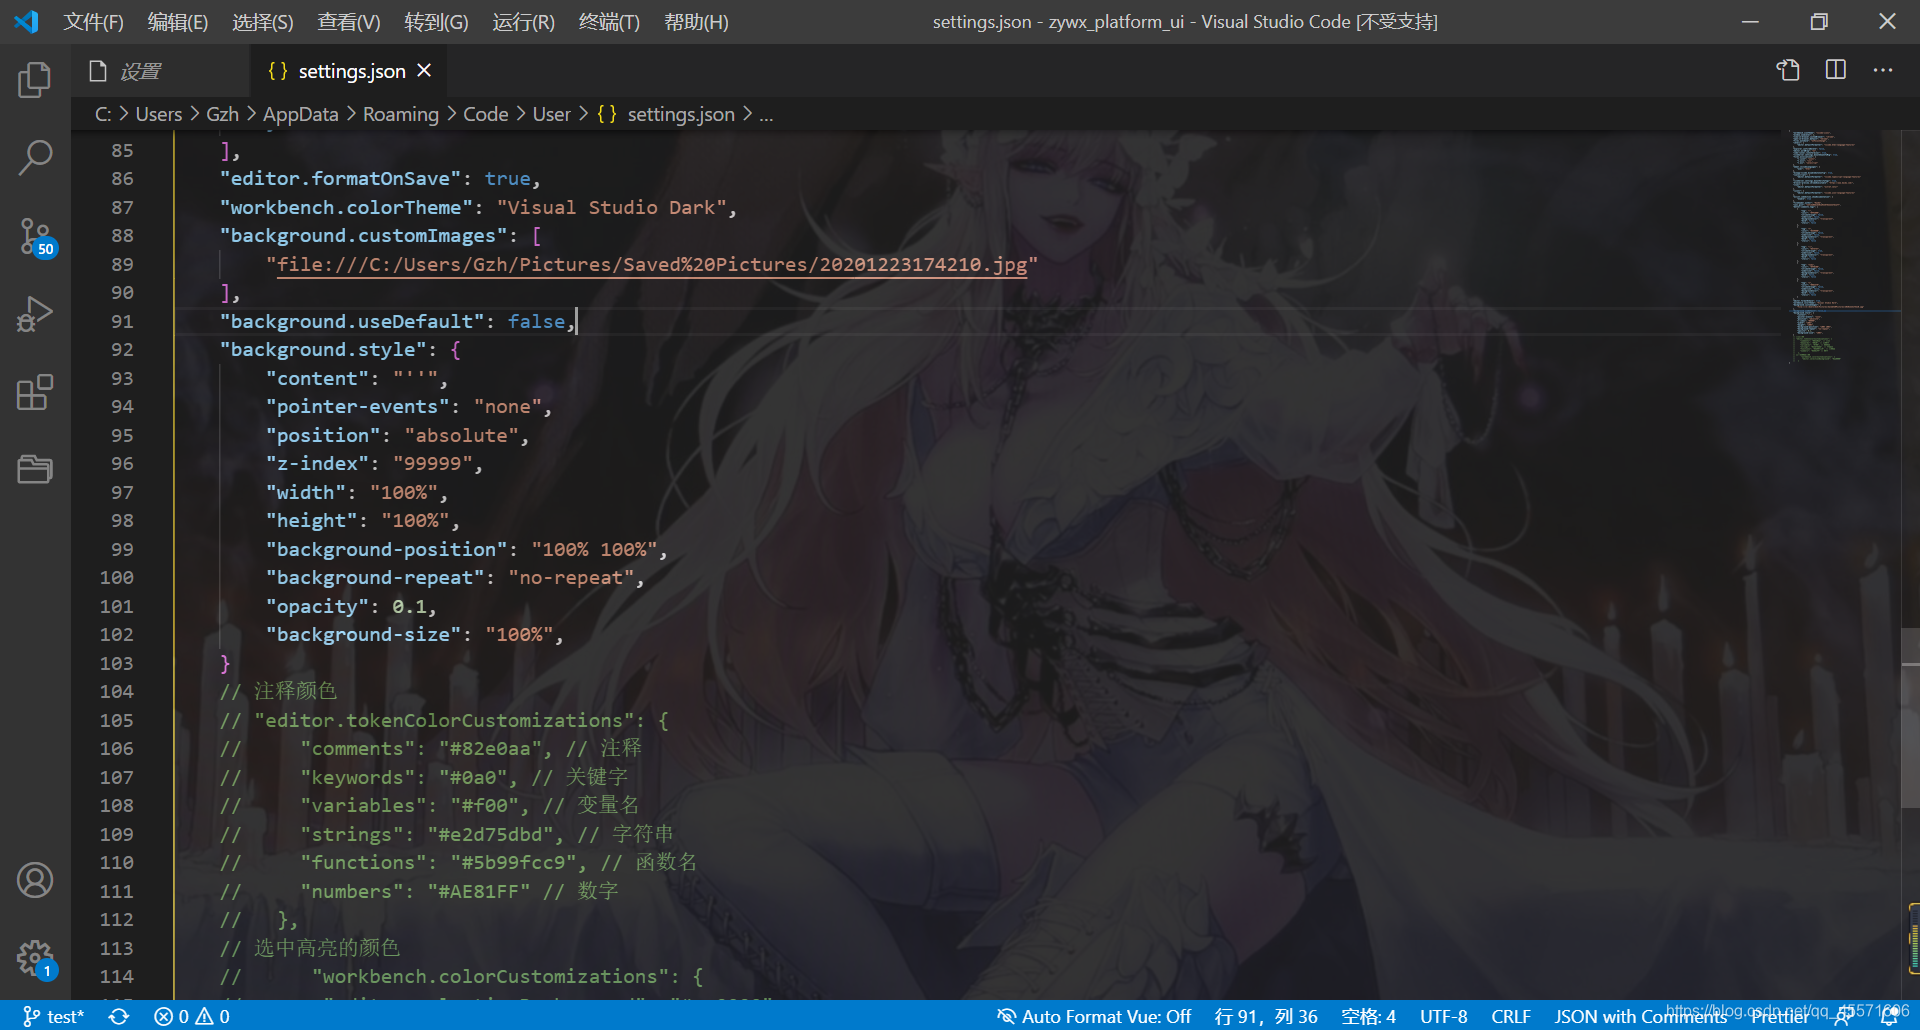
Task: Show errors count in status bar
Action: (x=172, y=1016)
